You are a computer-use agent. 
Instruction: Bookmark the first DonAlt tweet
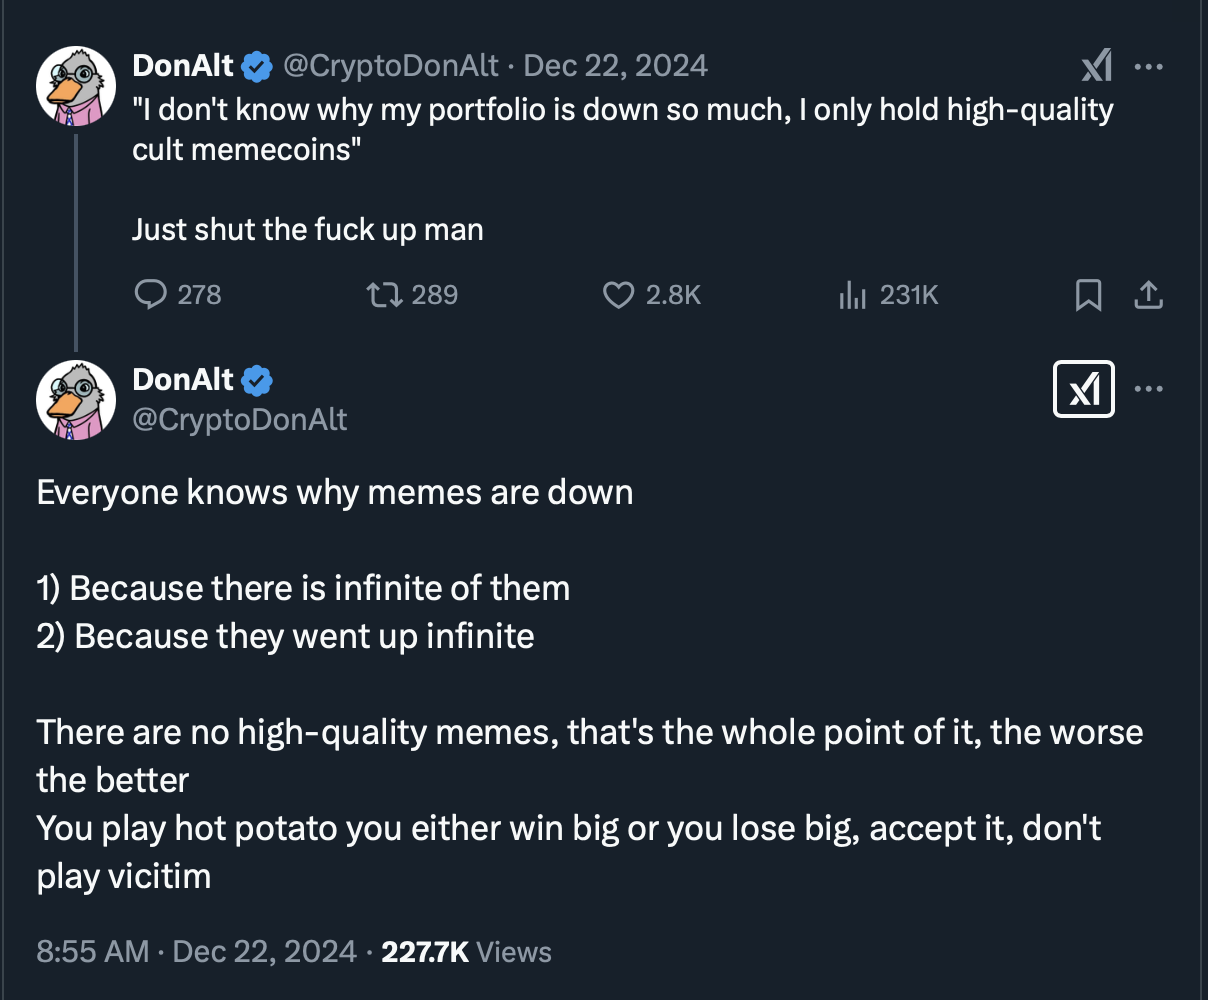[x=1088, y=295]
